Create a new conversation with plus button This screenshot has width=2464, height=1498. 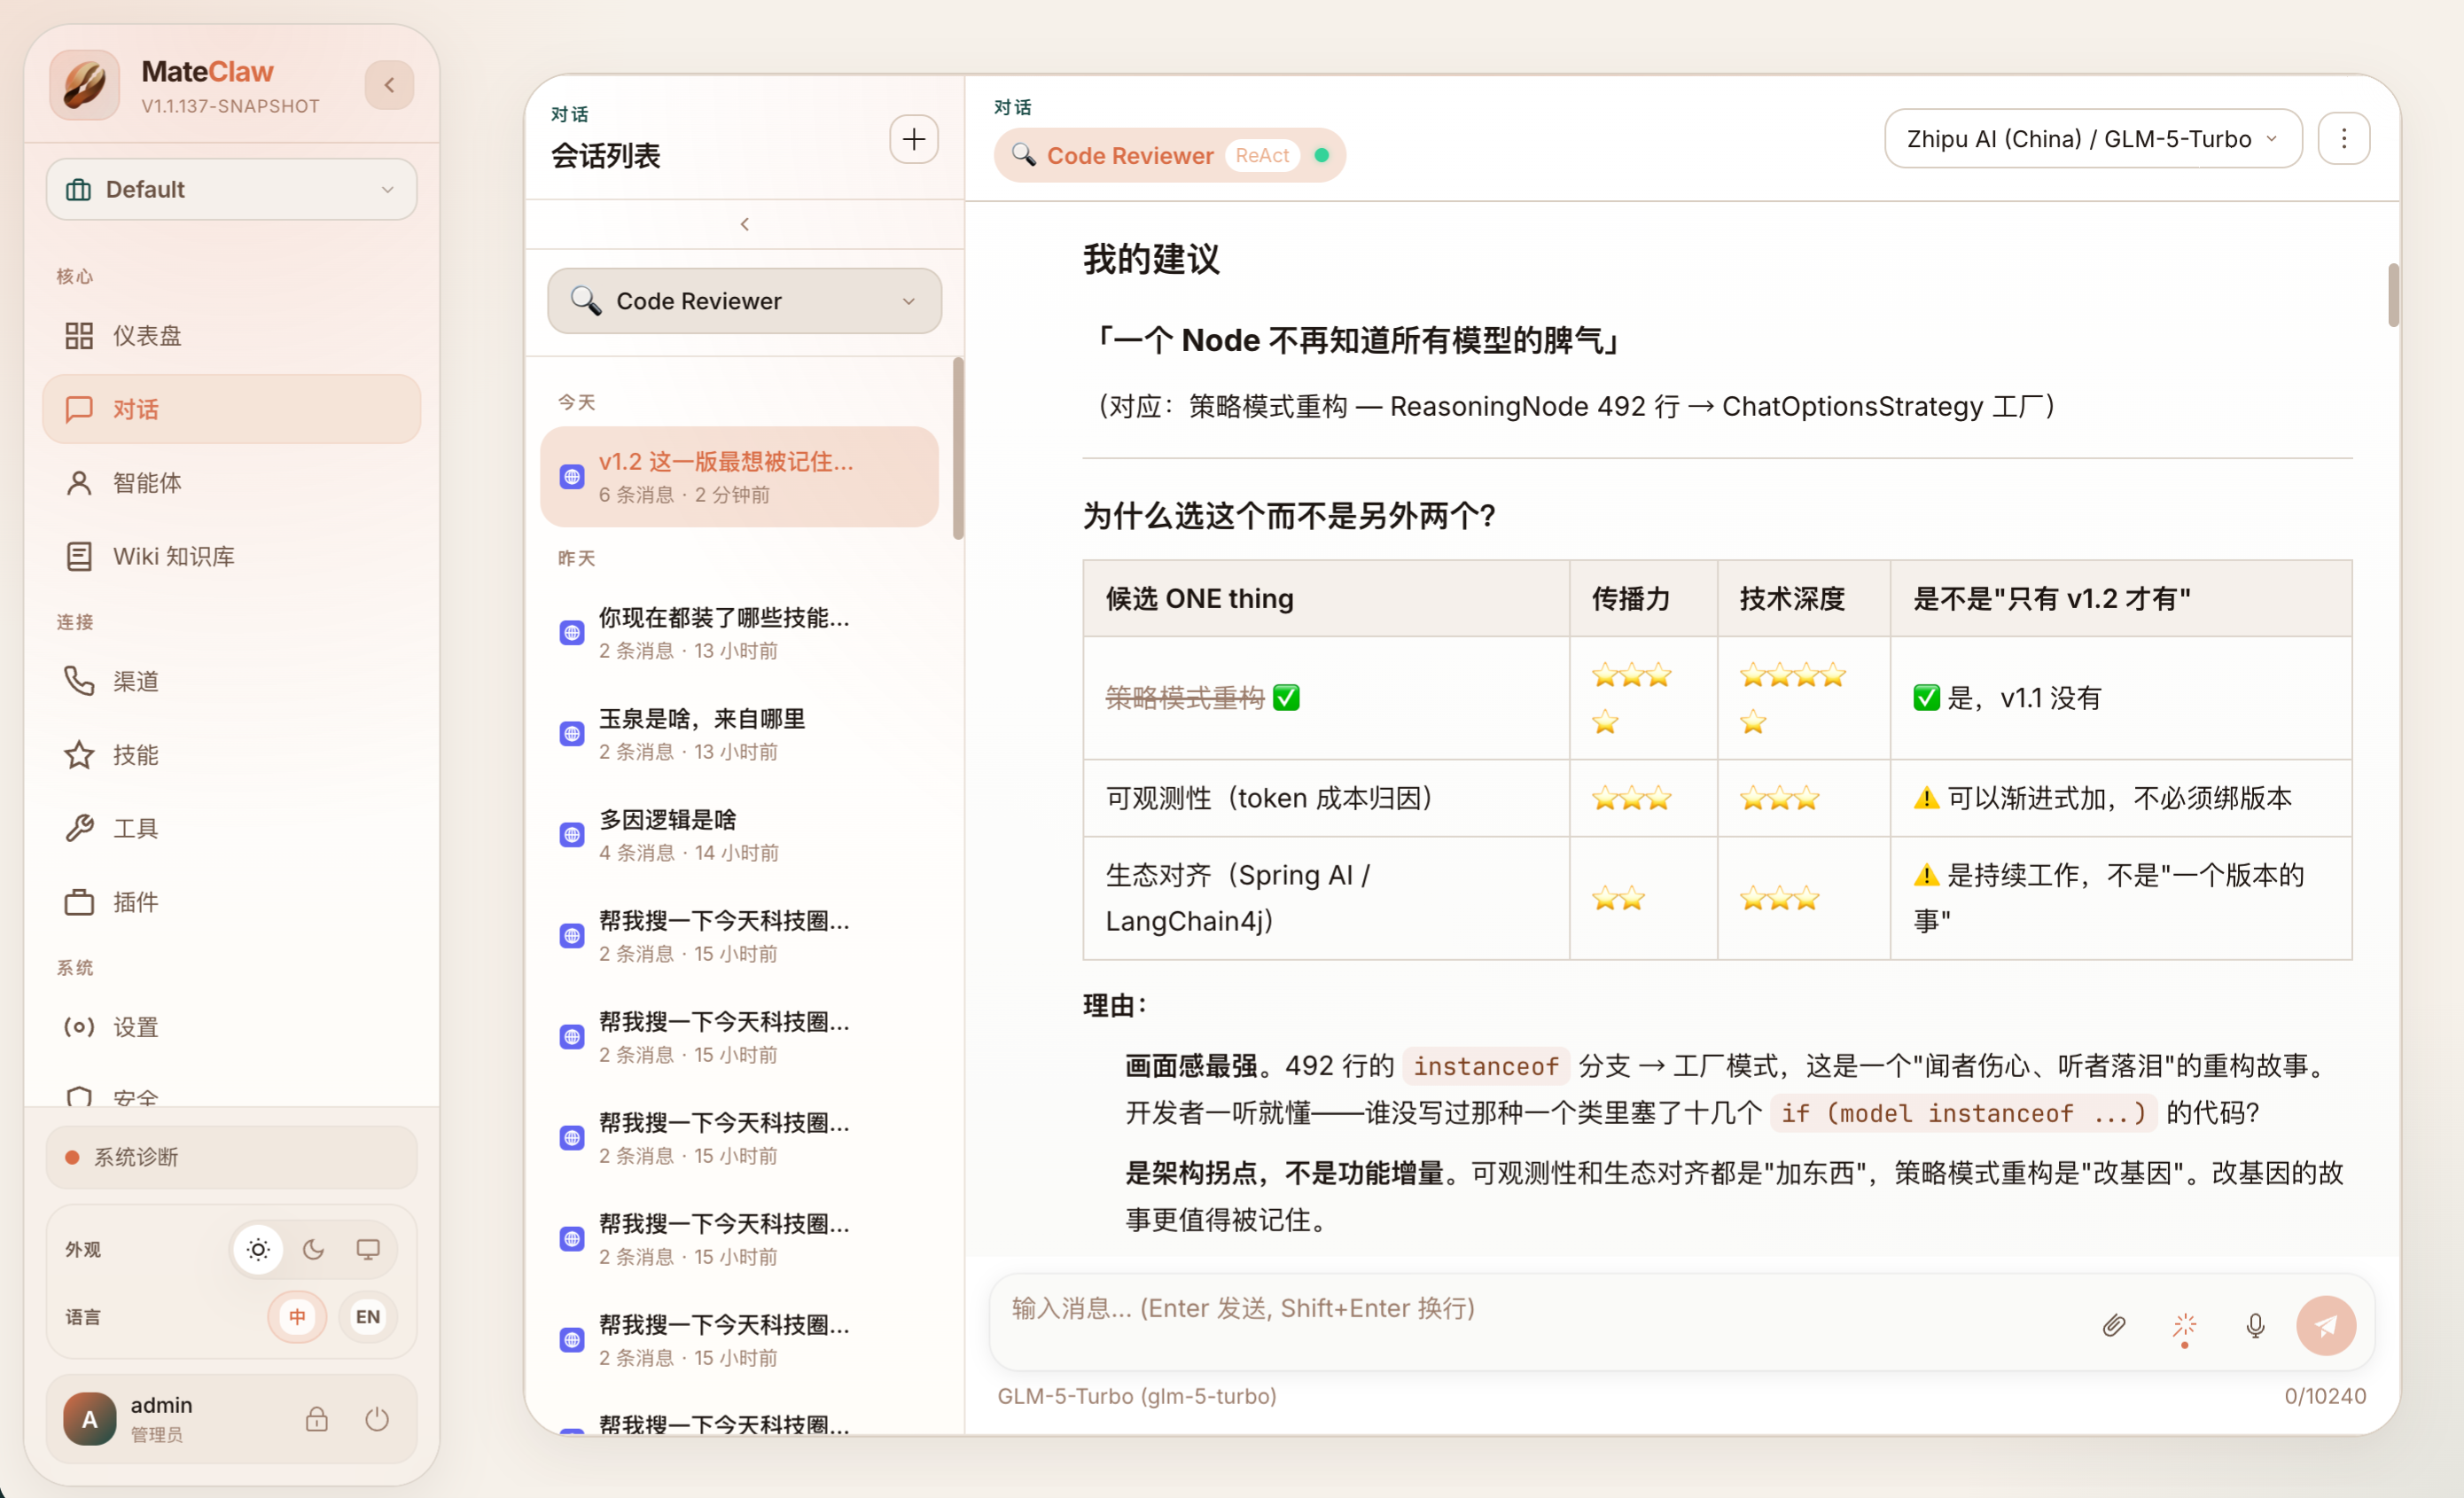pyautogui.click(x=913, y=139)
